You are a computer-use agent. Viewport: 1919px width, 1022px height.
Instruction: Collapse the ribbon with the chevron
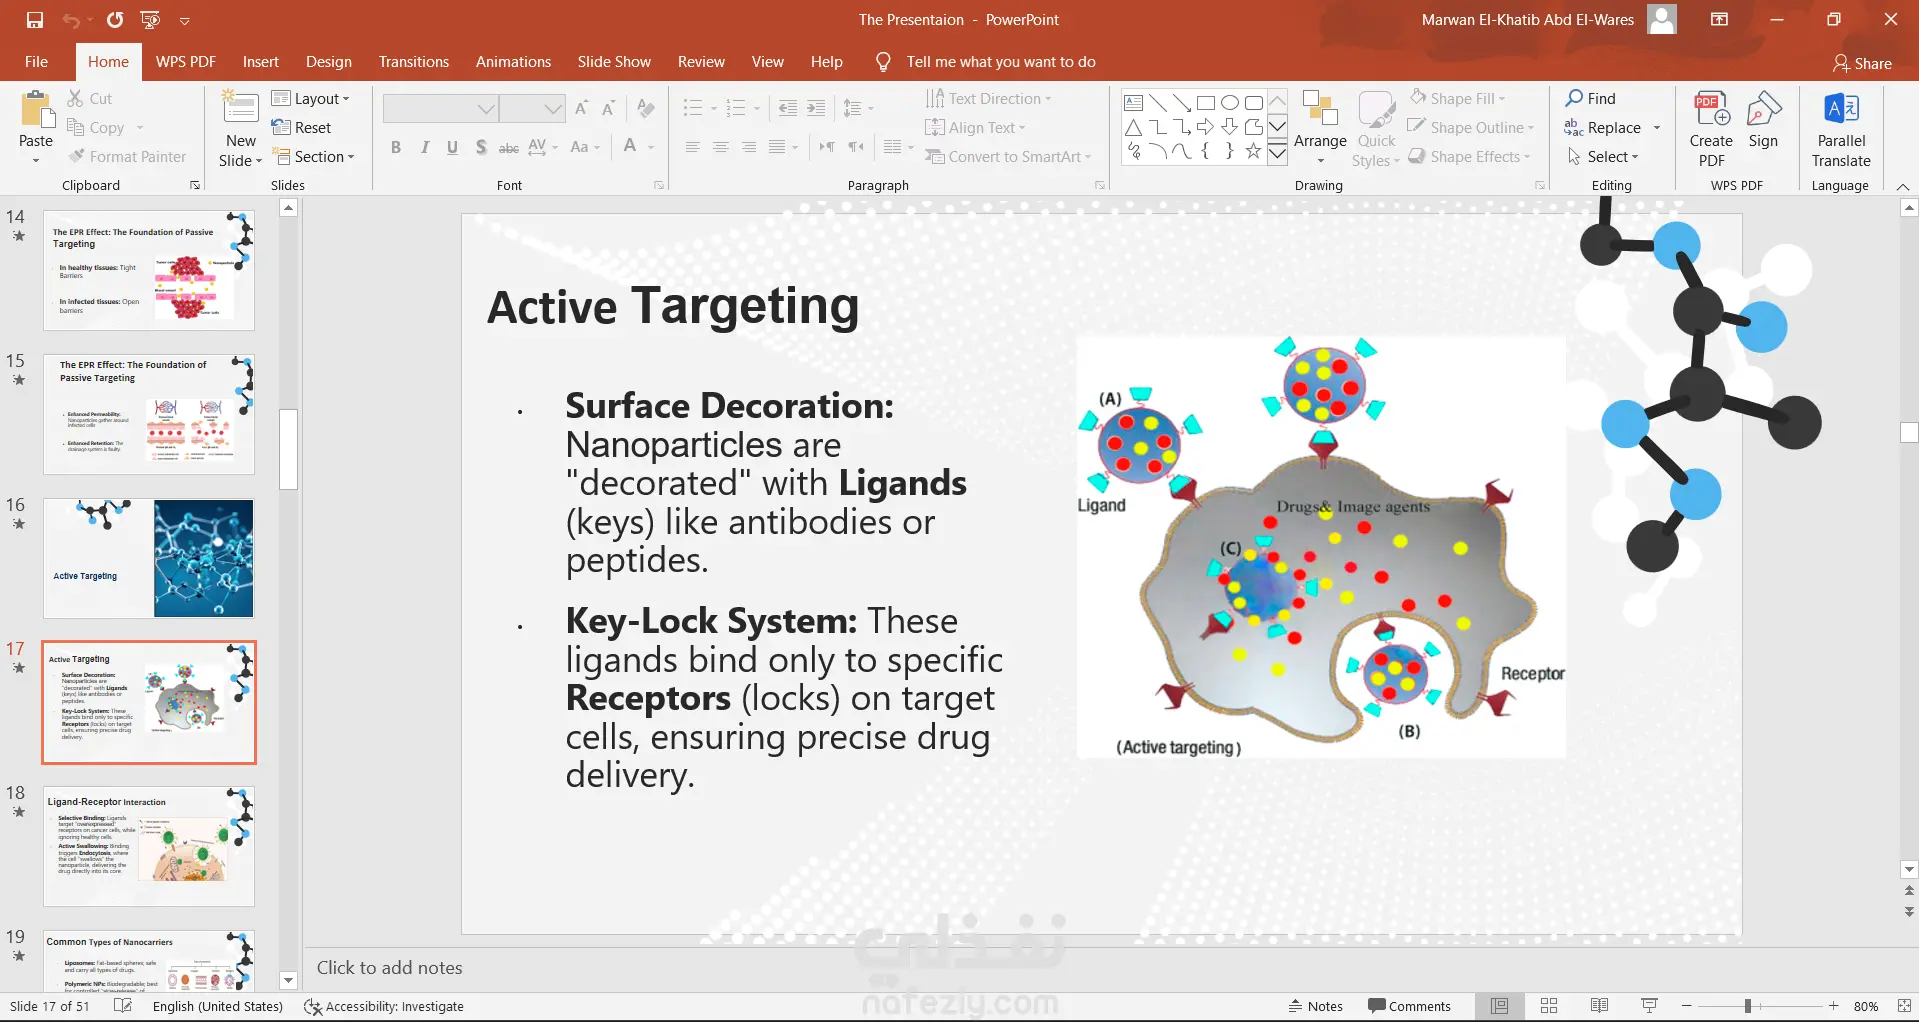point(1903,186)
